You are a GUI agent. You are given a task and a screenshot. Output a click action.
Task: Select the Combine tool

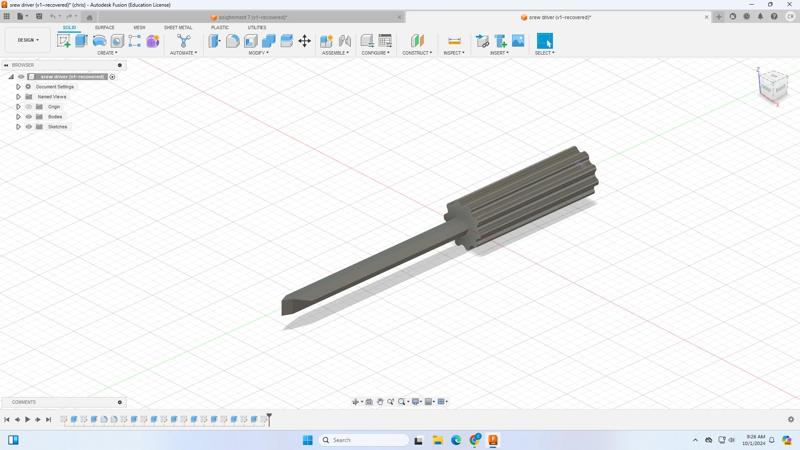[268, 41]
